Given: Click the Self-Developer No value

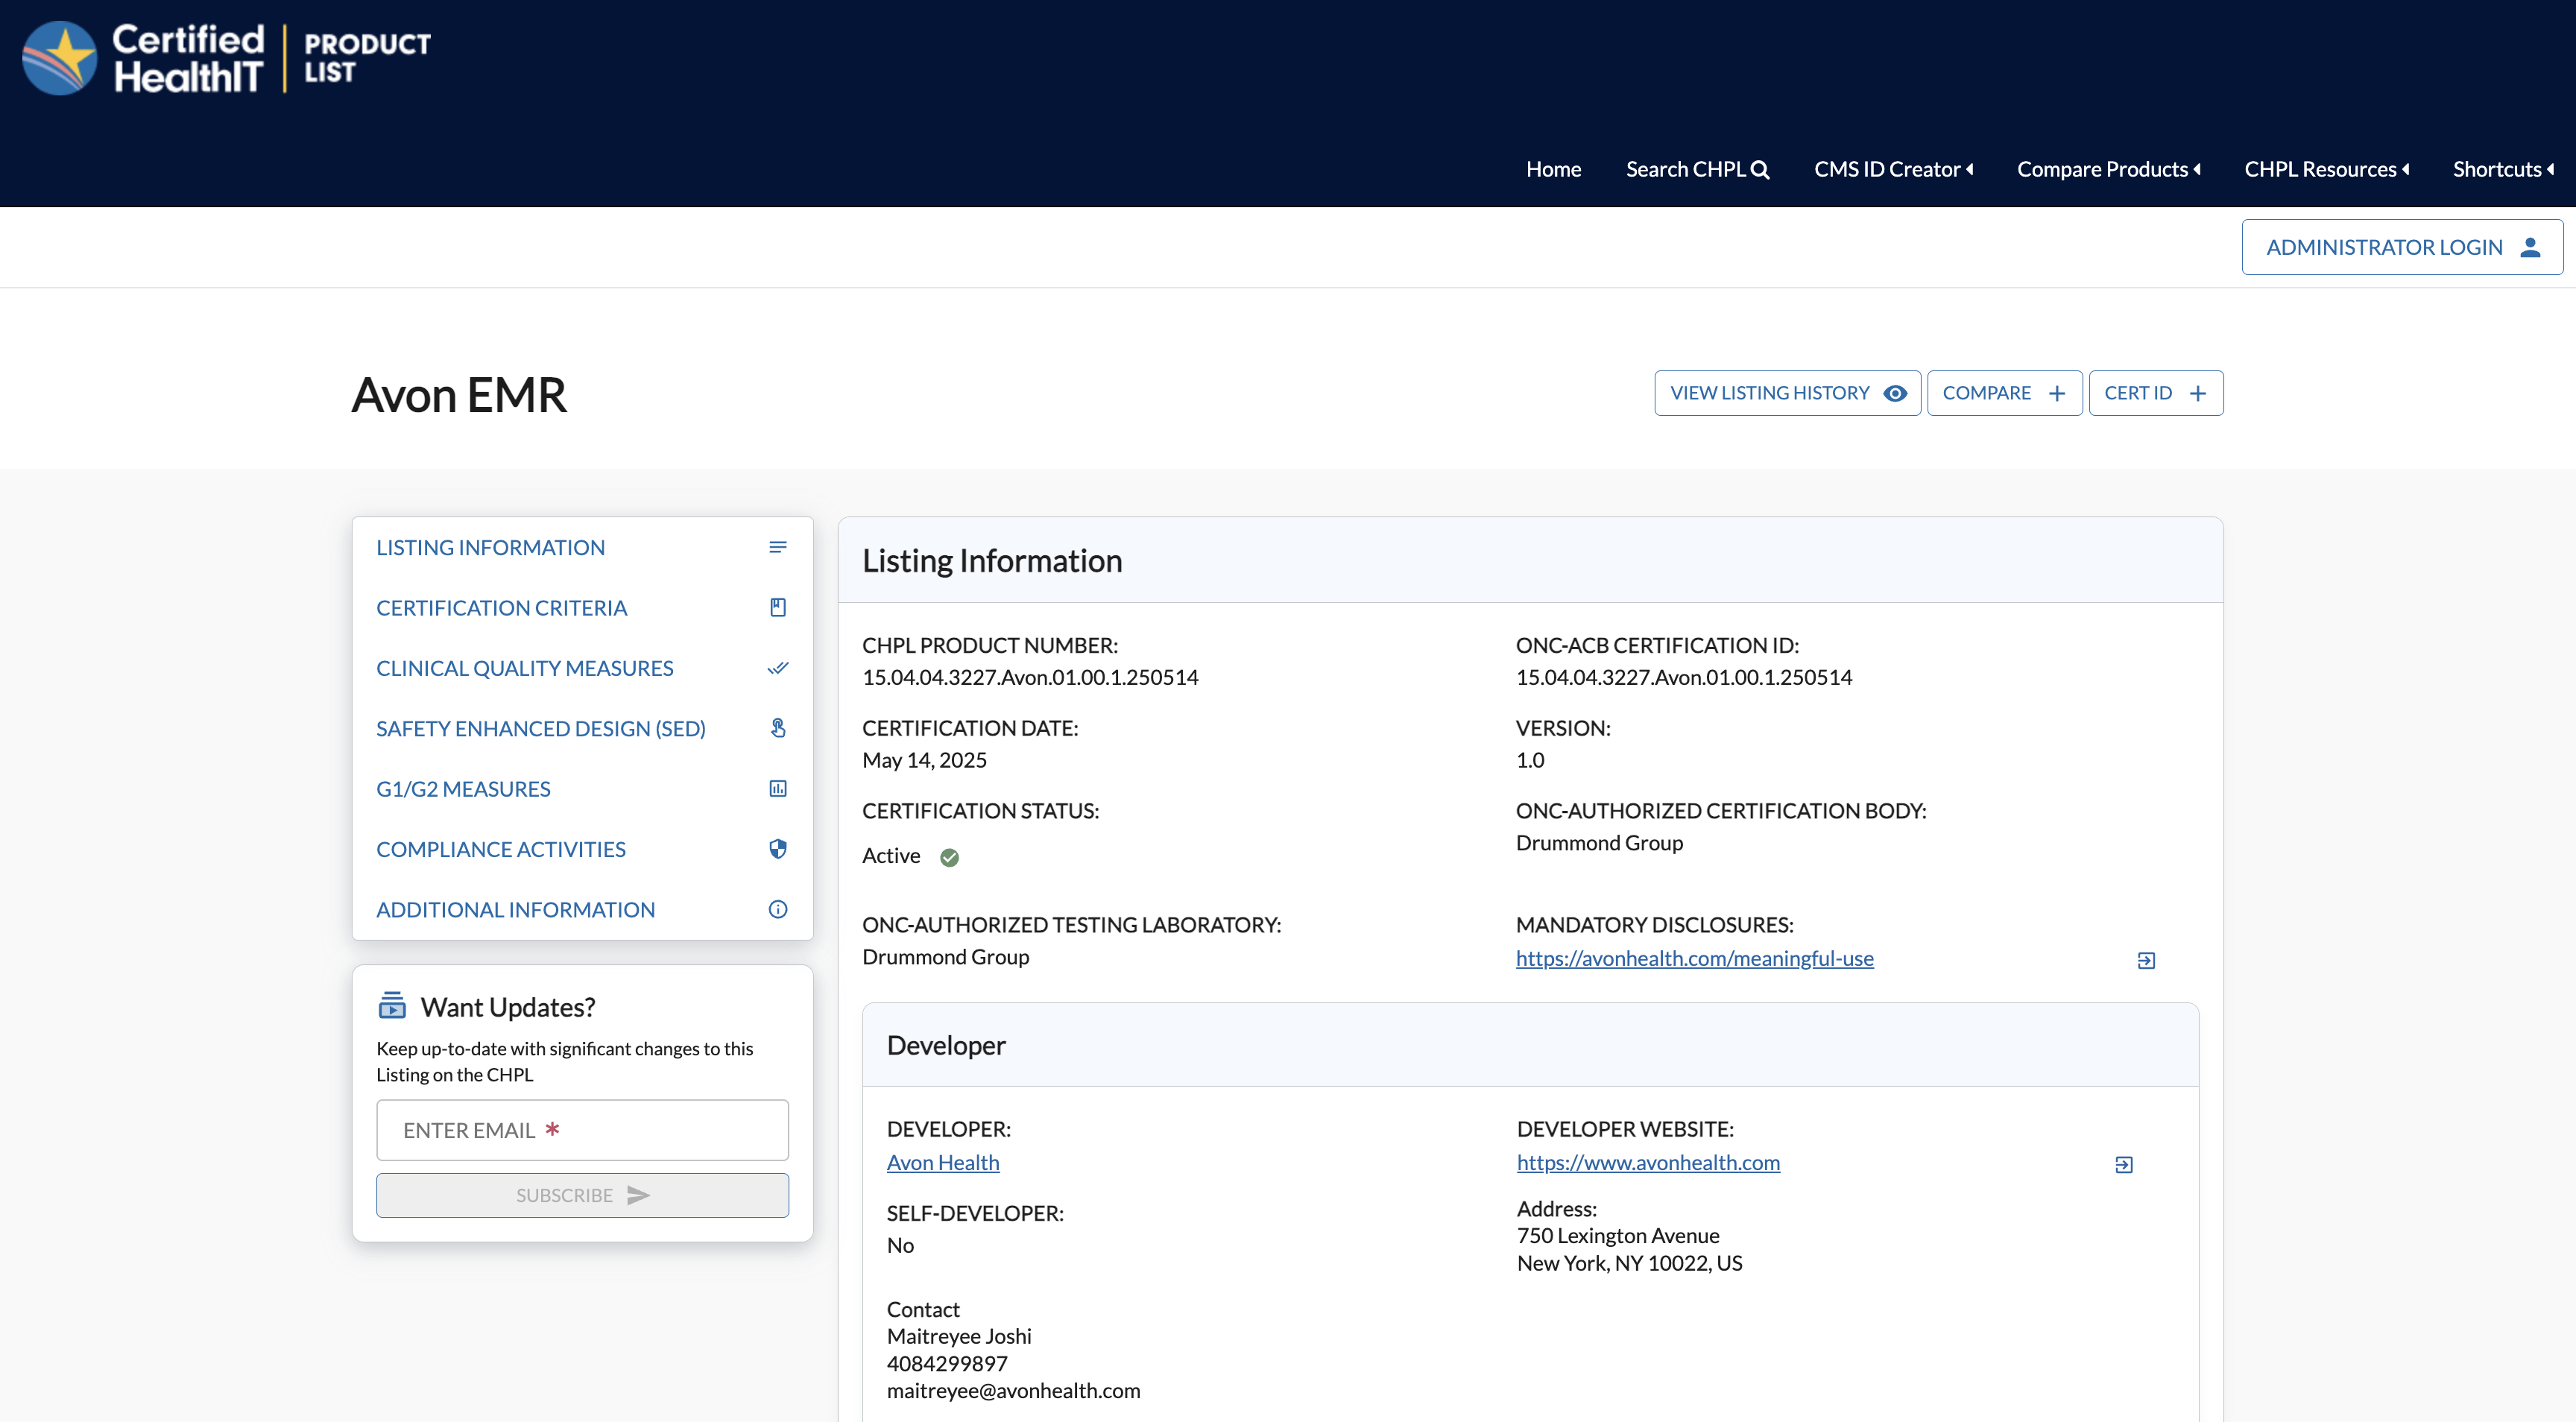Looking at the screenshot, I should click(900, 1245).
